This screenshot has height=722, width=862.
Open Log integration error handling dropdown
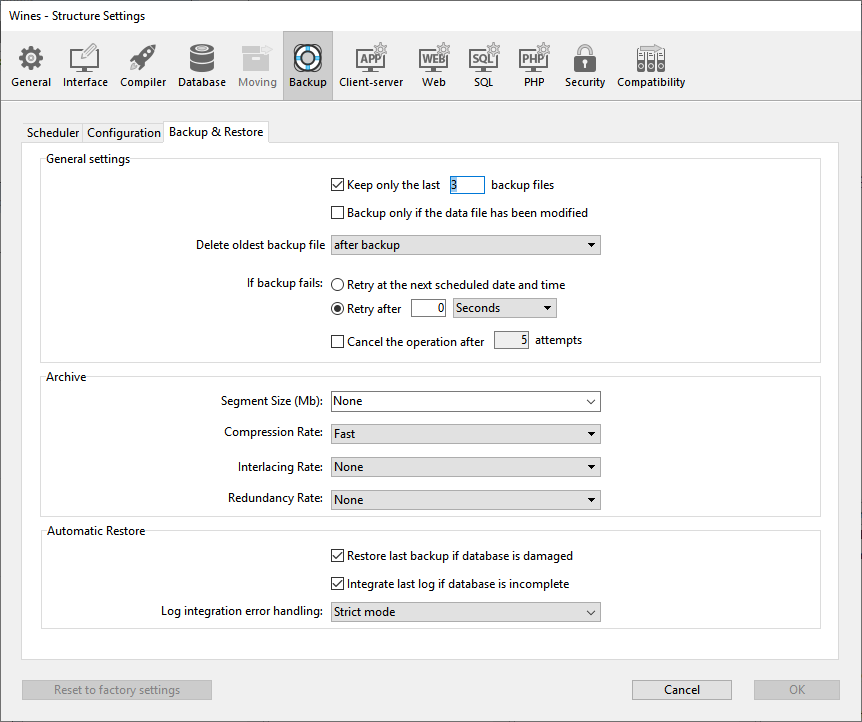465,612
